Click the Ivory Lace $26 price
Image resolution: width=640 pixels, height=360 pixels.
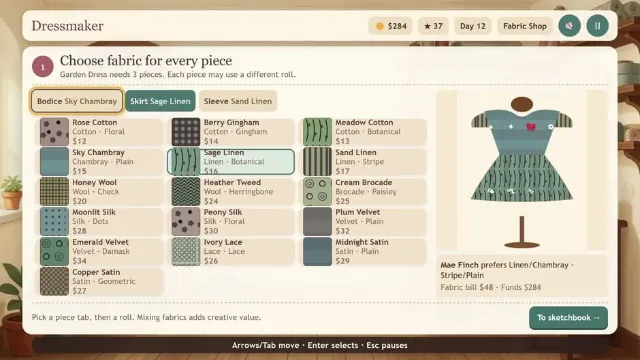pos(211,261)
